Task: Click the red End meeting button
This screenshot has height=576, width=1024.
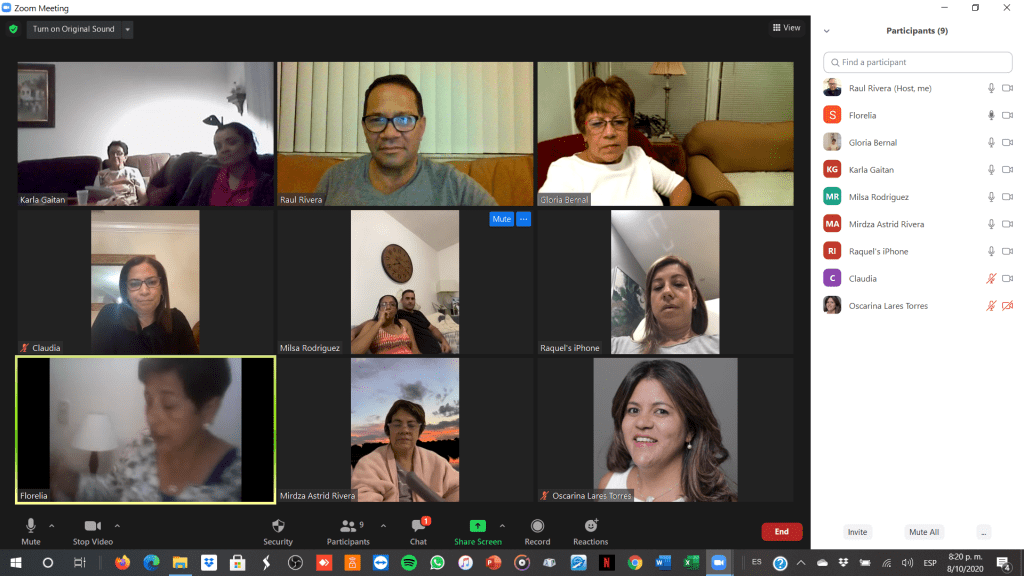Action: tap(781, 532)
